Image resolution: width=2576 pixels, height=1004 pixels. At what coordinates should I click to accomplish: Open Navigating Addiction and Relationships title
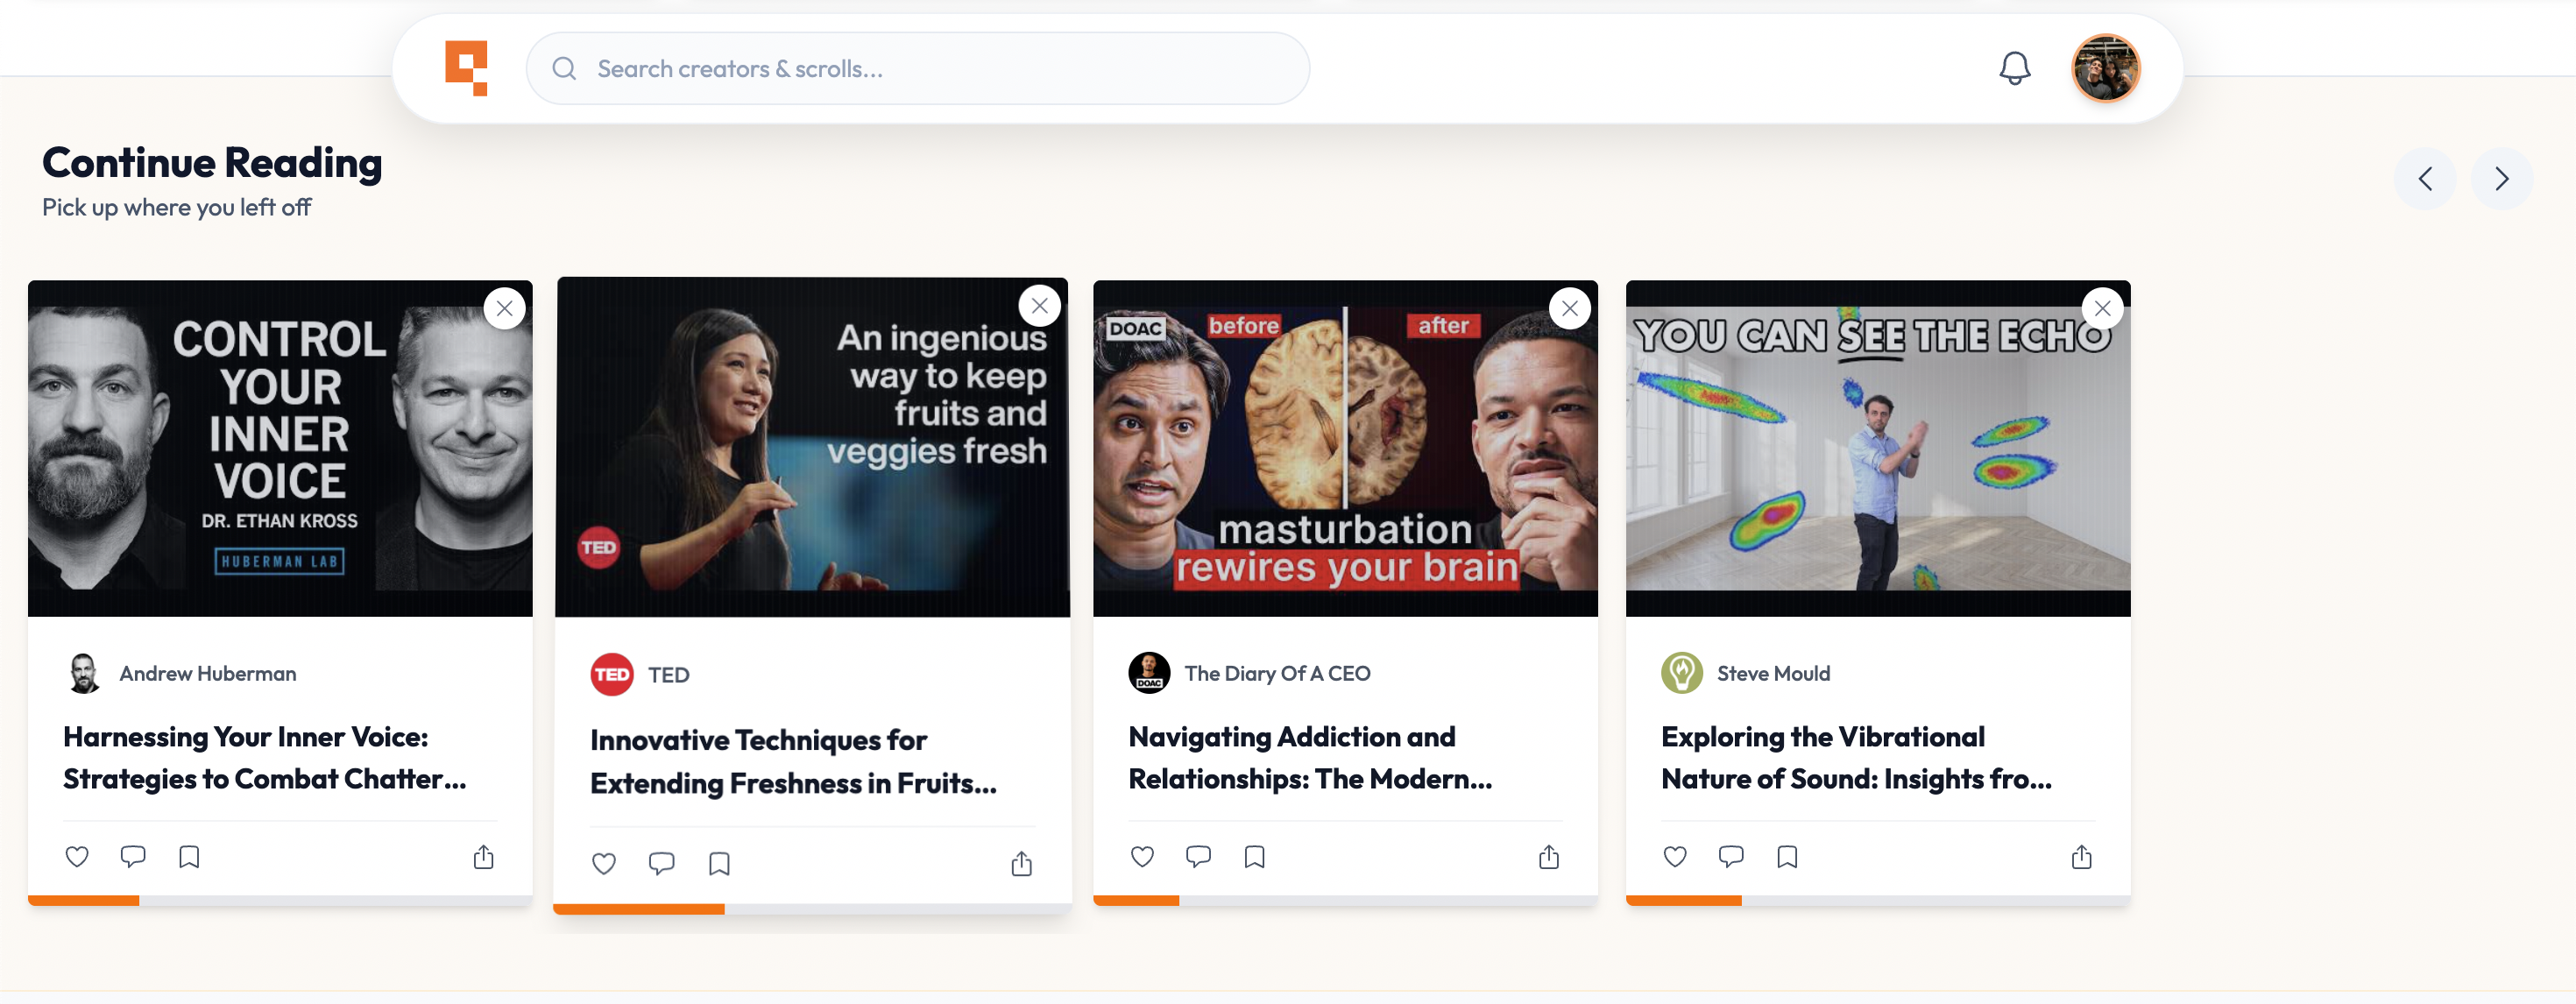click(x=1309, y=757)
